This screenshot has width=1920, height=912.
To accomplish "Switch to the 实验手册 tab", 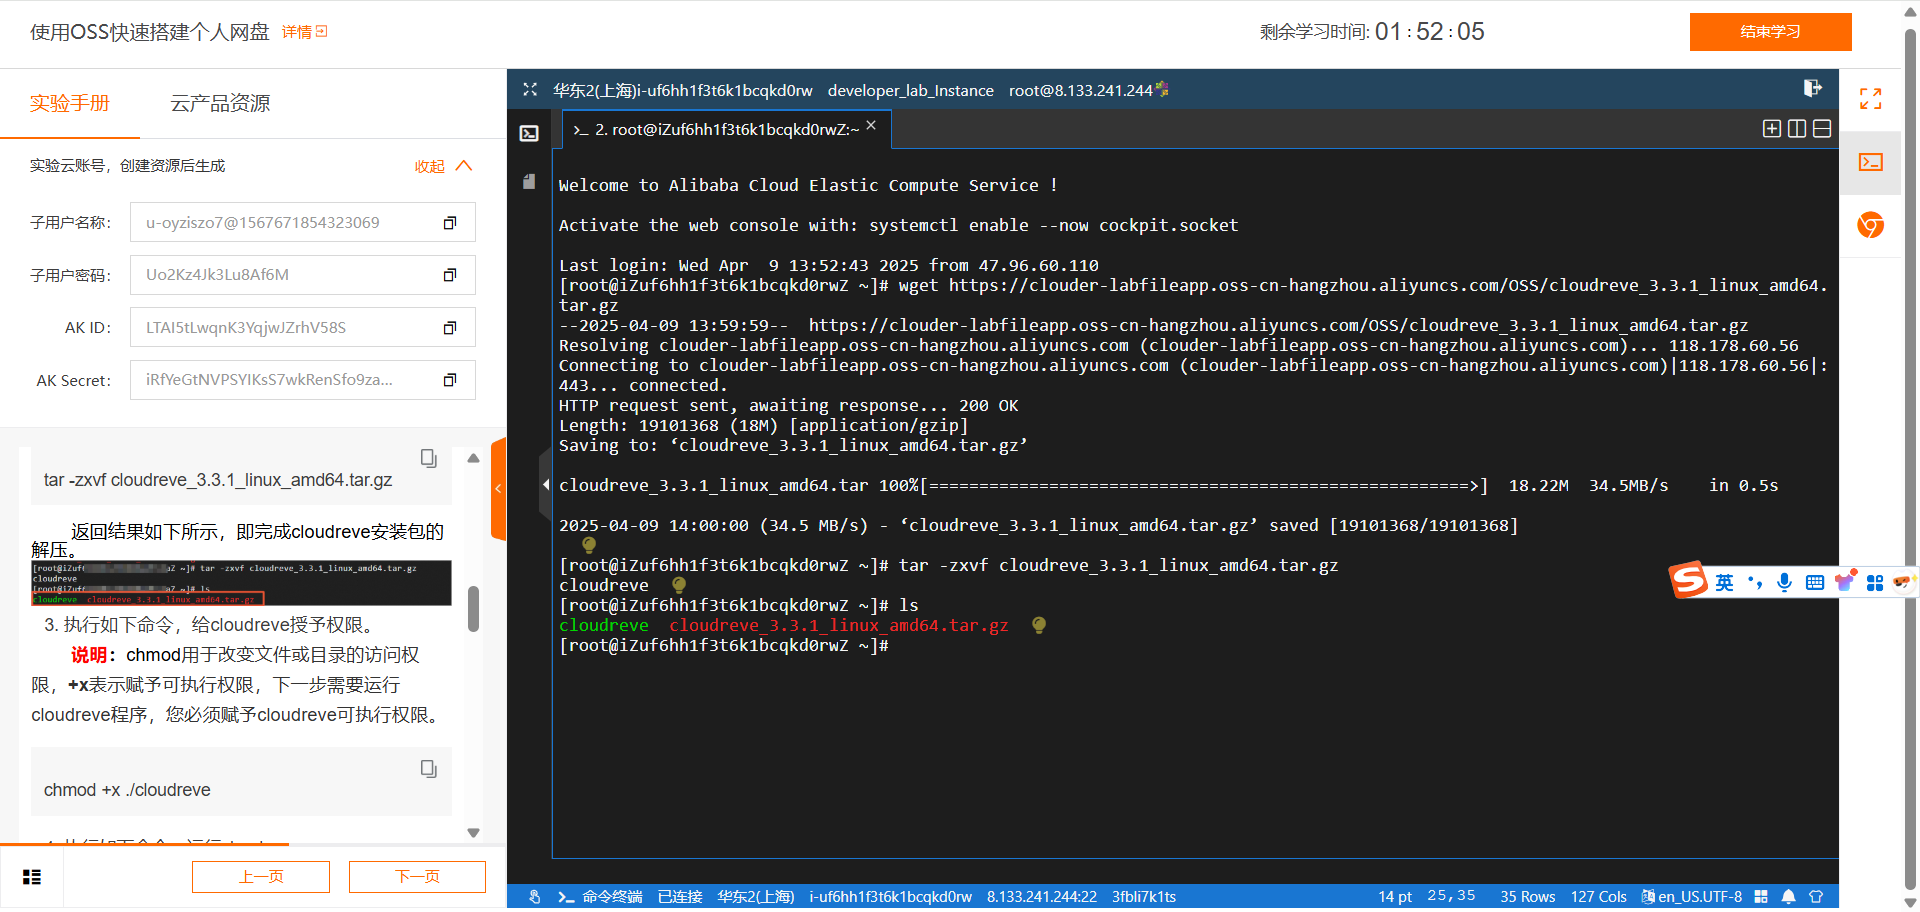I will click(x=70, y=103).
